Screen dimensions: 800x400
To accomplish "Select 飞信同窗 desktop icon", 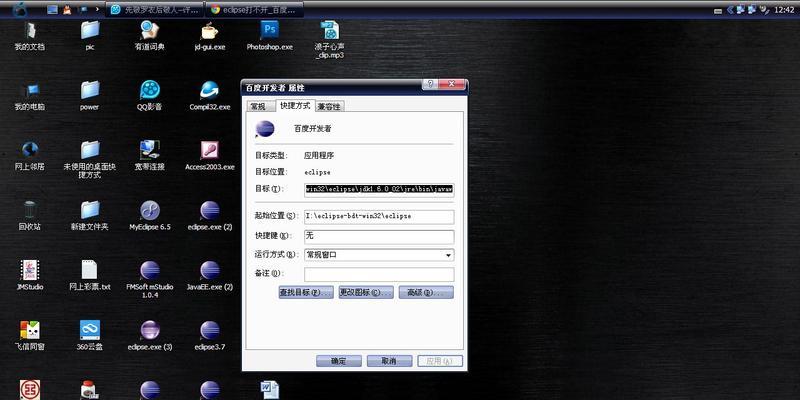I will click(30, 336).
